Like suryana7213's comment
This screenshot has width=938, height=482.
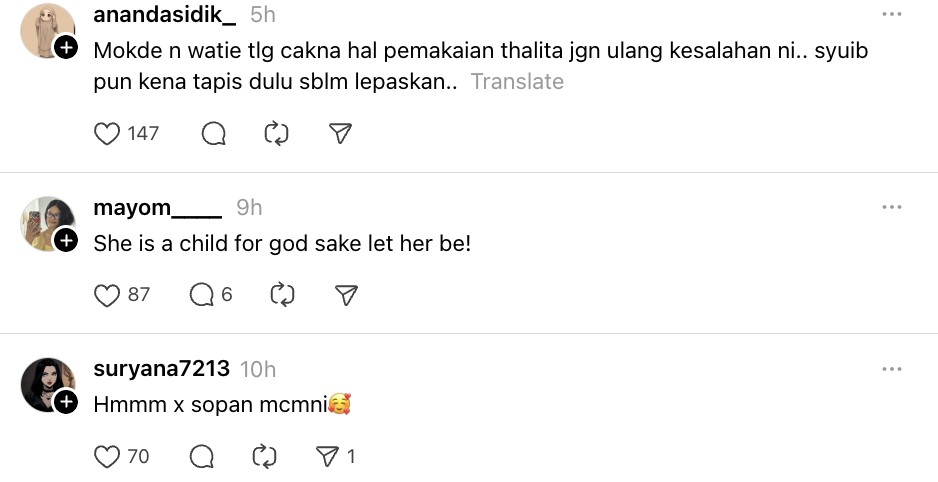pos(107,457)
